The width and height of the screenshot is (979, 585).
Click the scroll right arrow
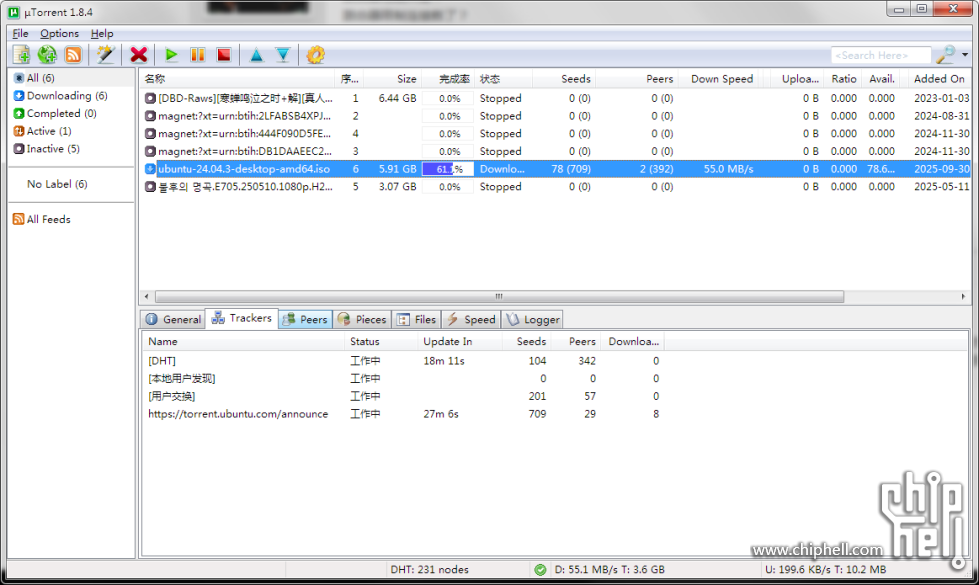[963, 297]
